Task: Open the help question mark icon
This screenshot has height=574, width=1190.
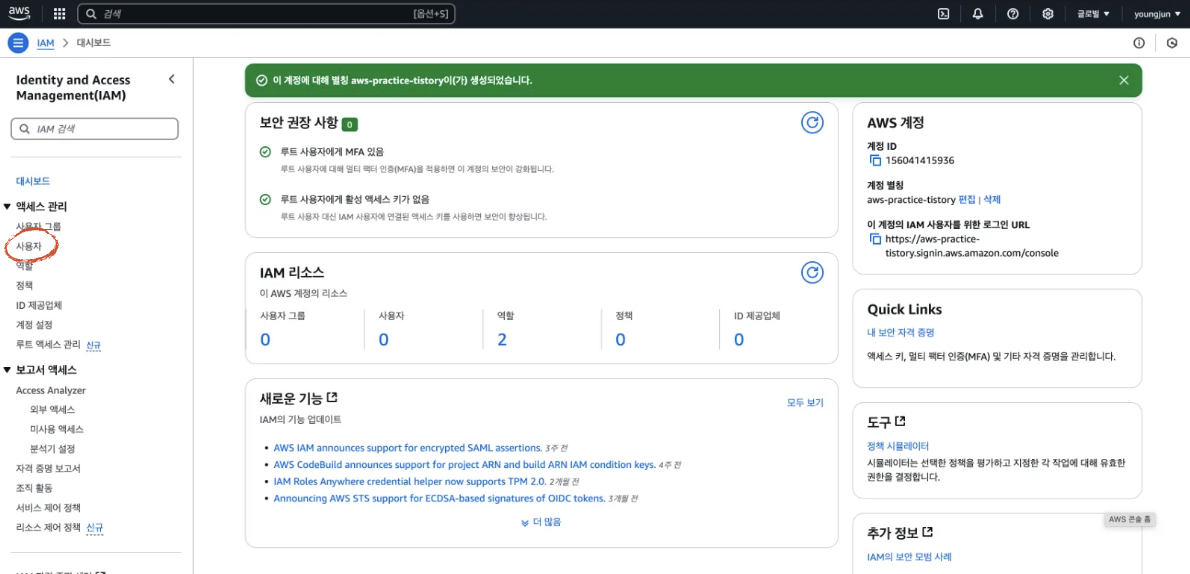Action: click(x=1012, y=14)
